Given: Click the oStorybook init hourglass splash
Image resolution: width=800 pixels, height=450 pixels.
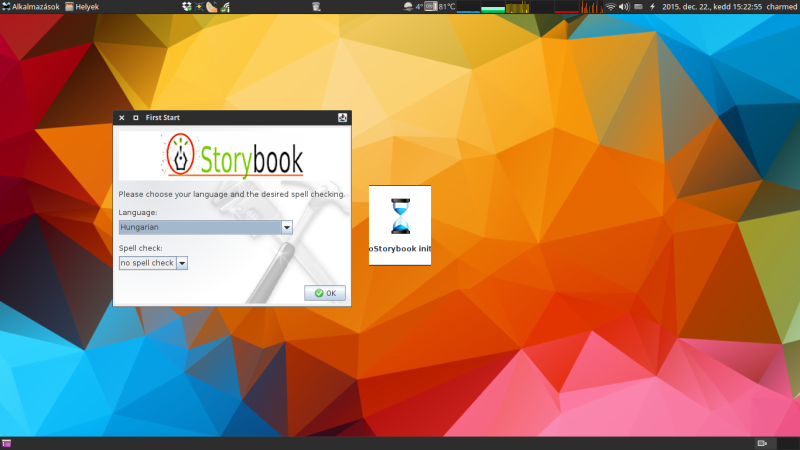Looking at the screenshot, I should pyautogui.click(x=400, y=225).
